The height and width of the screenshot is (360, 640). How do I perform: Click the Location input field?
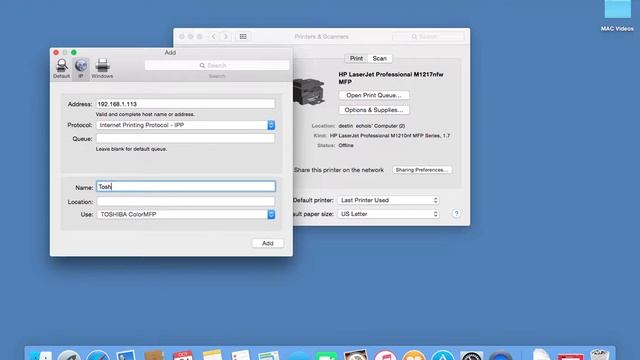(186, 202)
